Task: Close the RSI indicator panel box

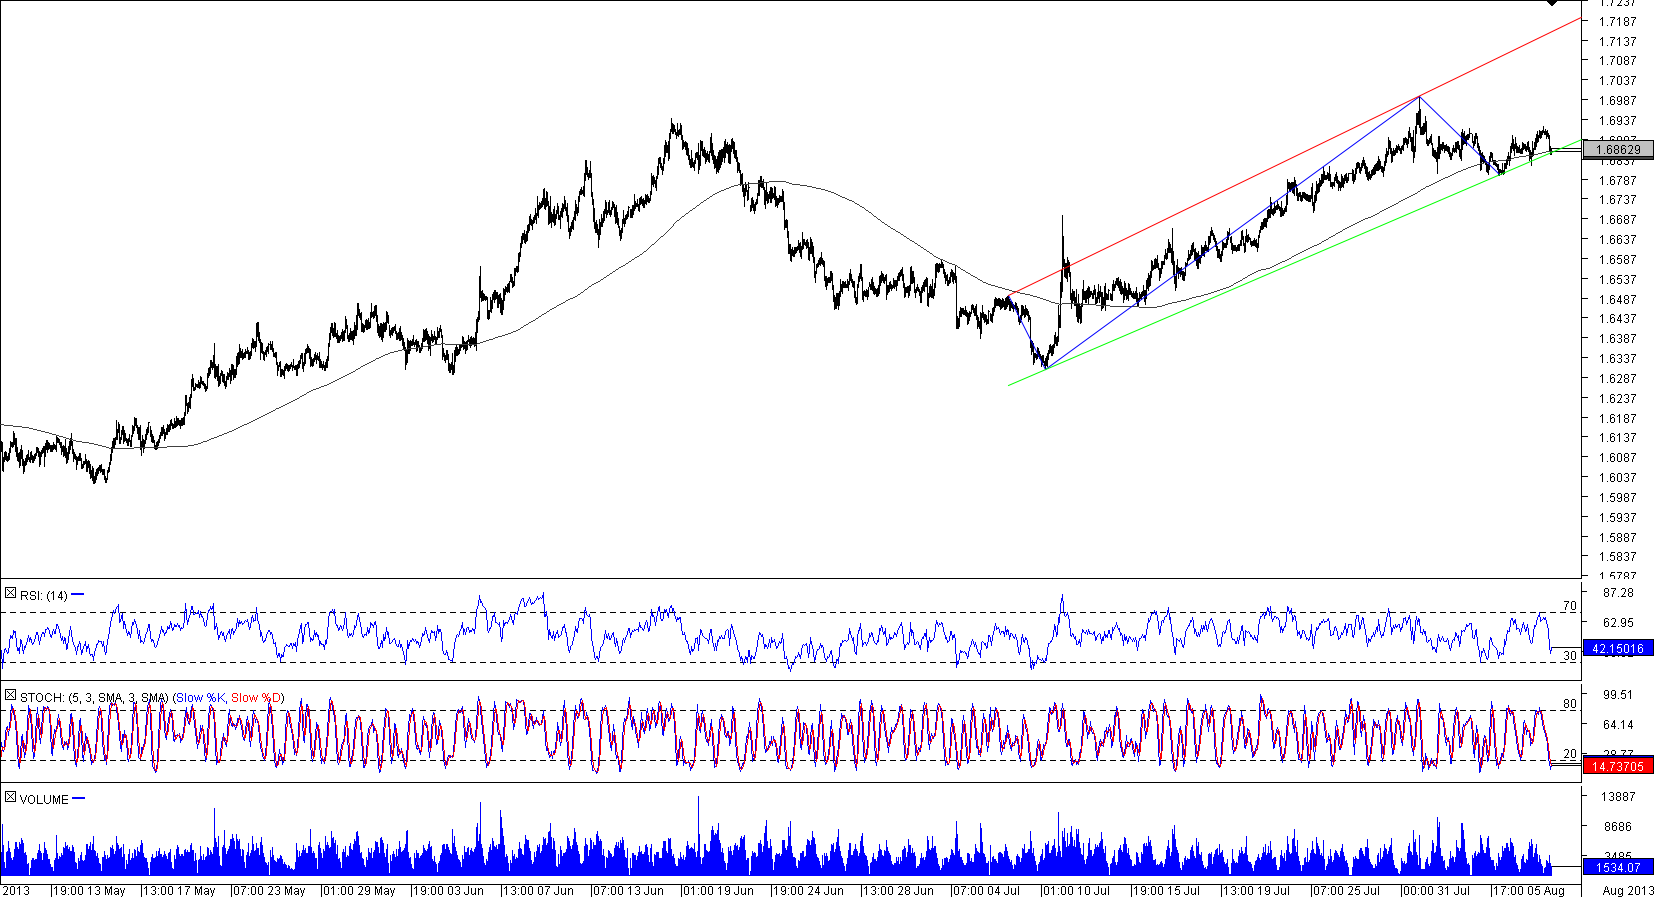Action: (10, 594)
